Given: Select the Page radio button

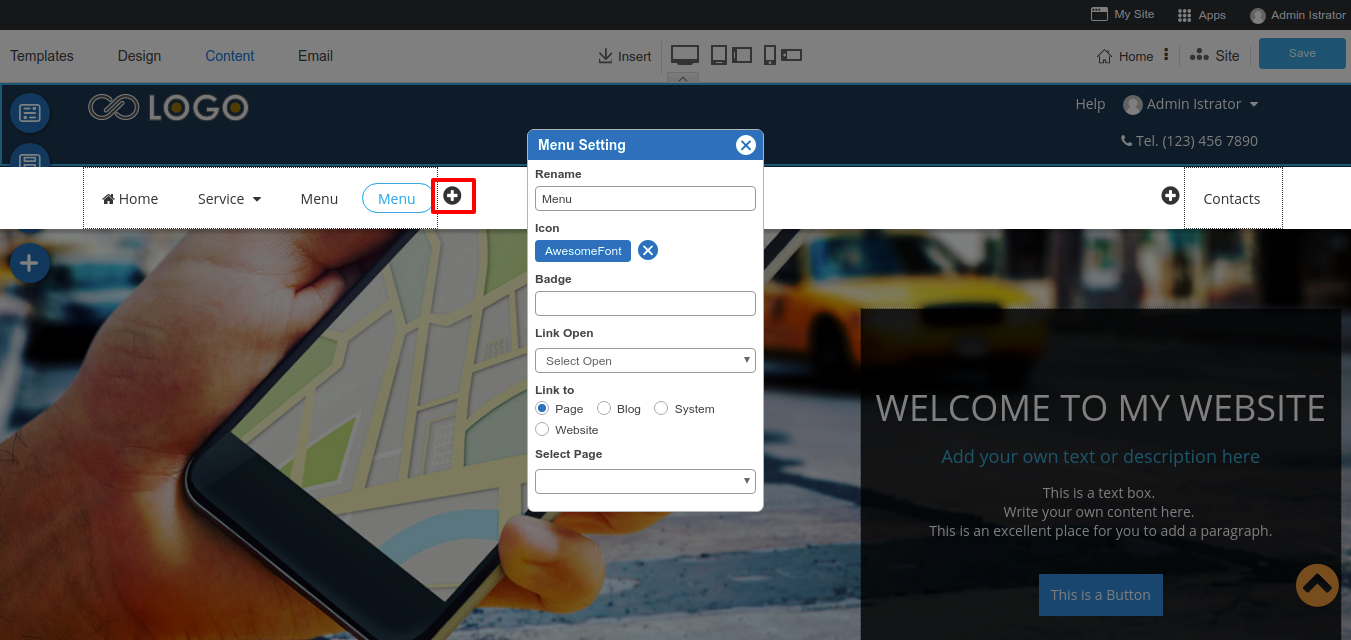Looking at the screenshot, I should [x=542, y=408].
